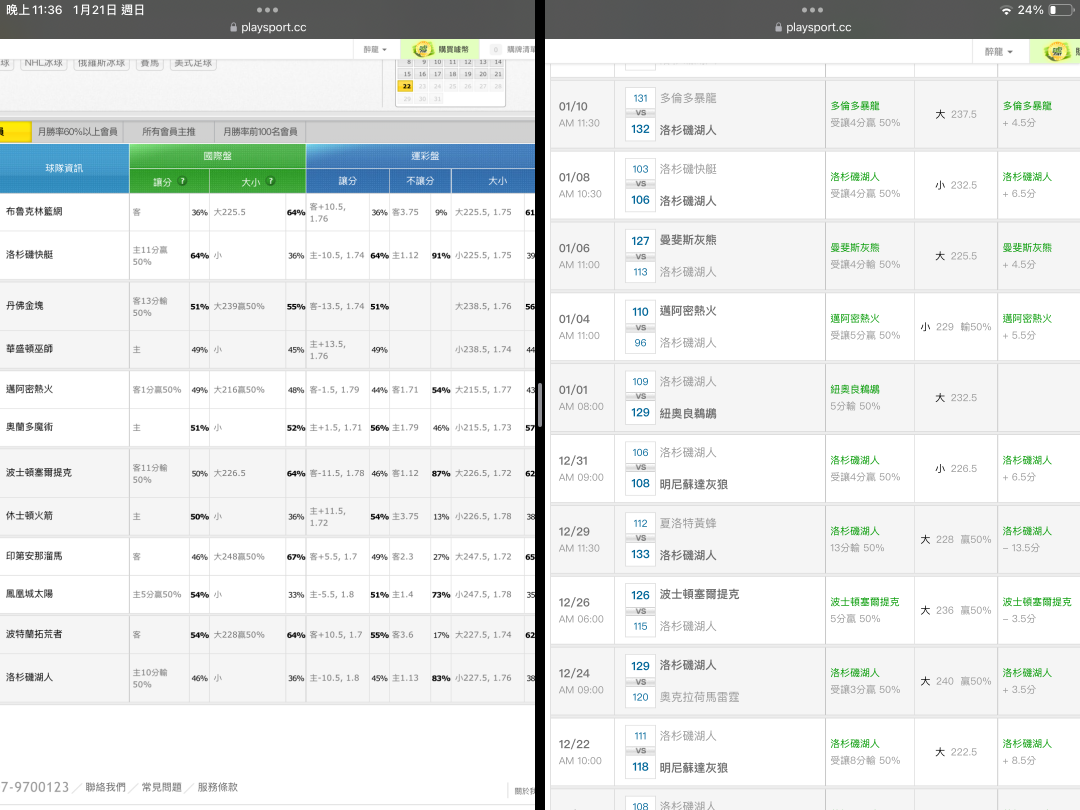Image resolution: width=1080 pixels, height=810 pixels.
Task: Click 波士頓塞爾提克 team name in 12/26 matchup
Action: (699, 594)
